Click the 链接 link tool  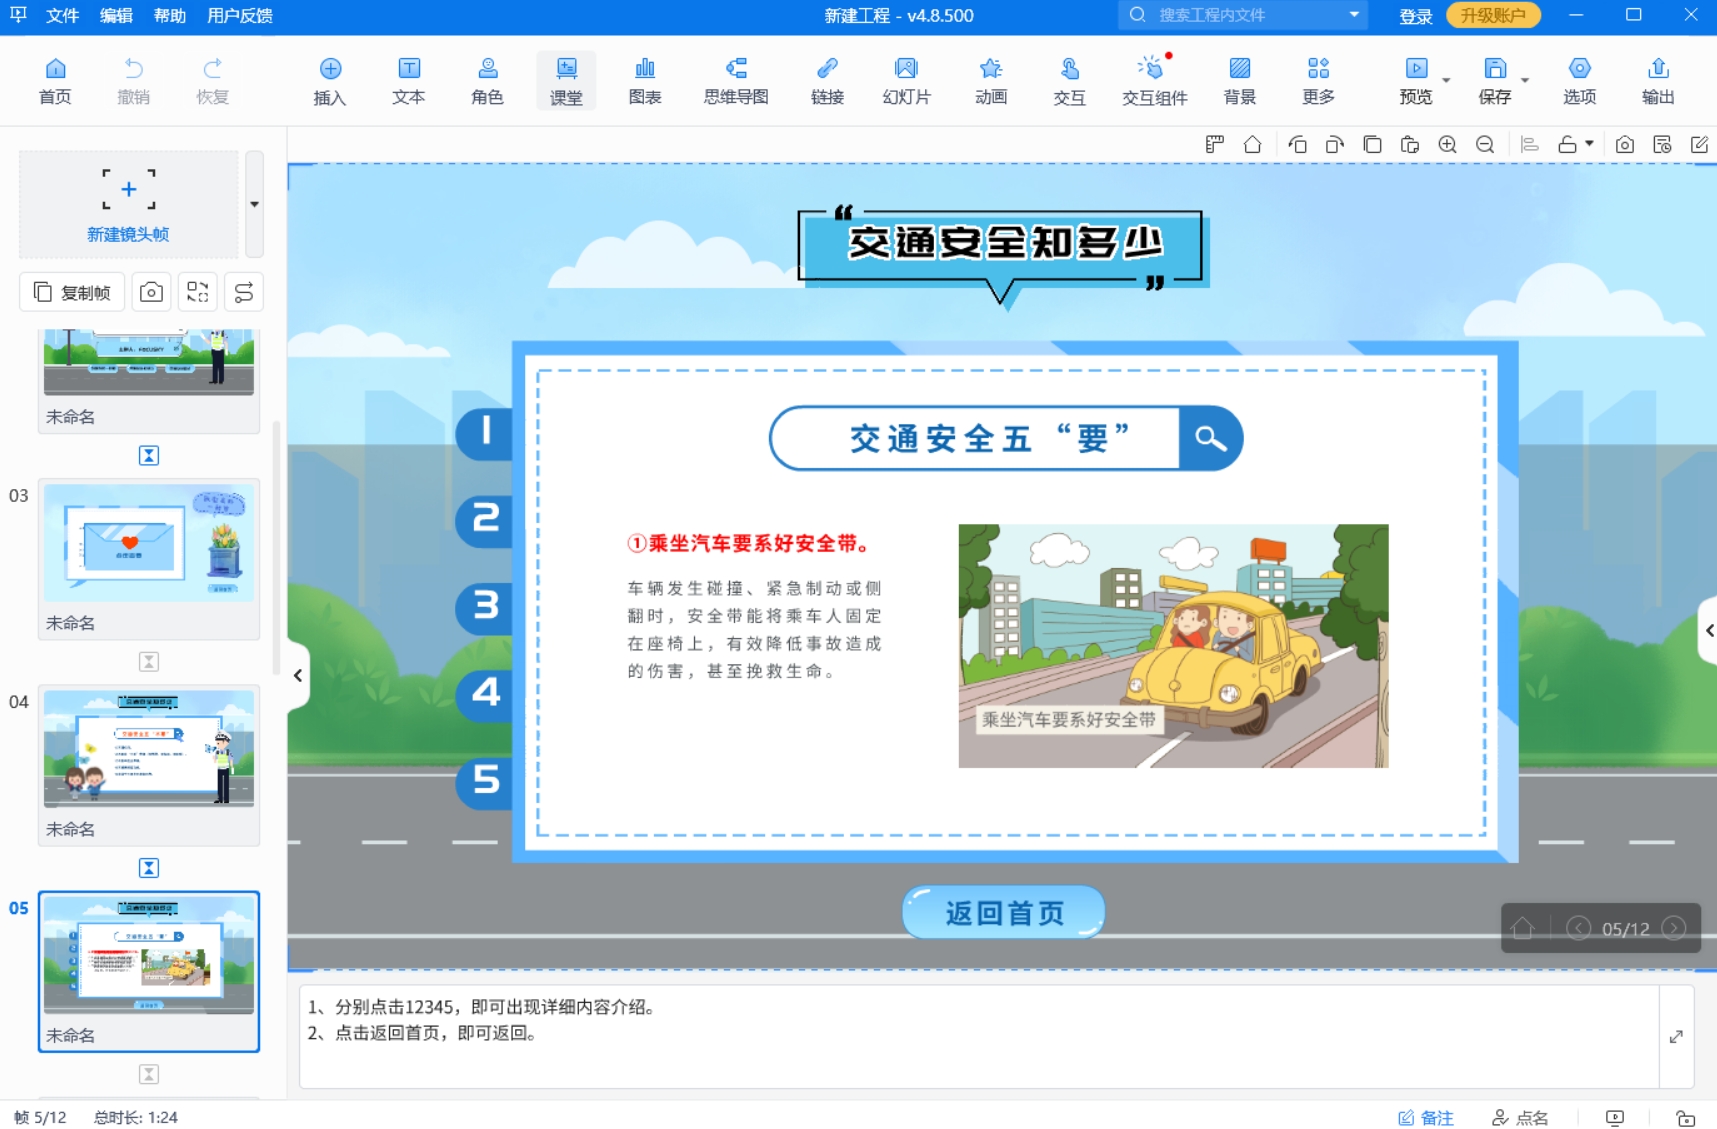827,80
